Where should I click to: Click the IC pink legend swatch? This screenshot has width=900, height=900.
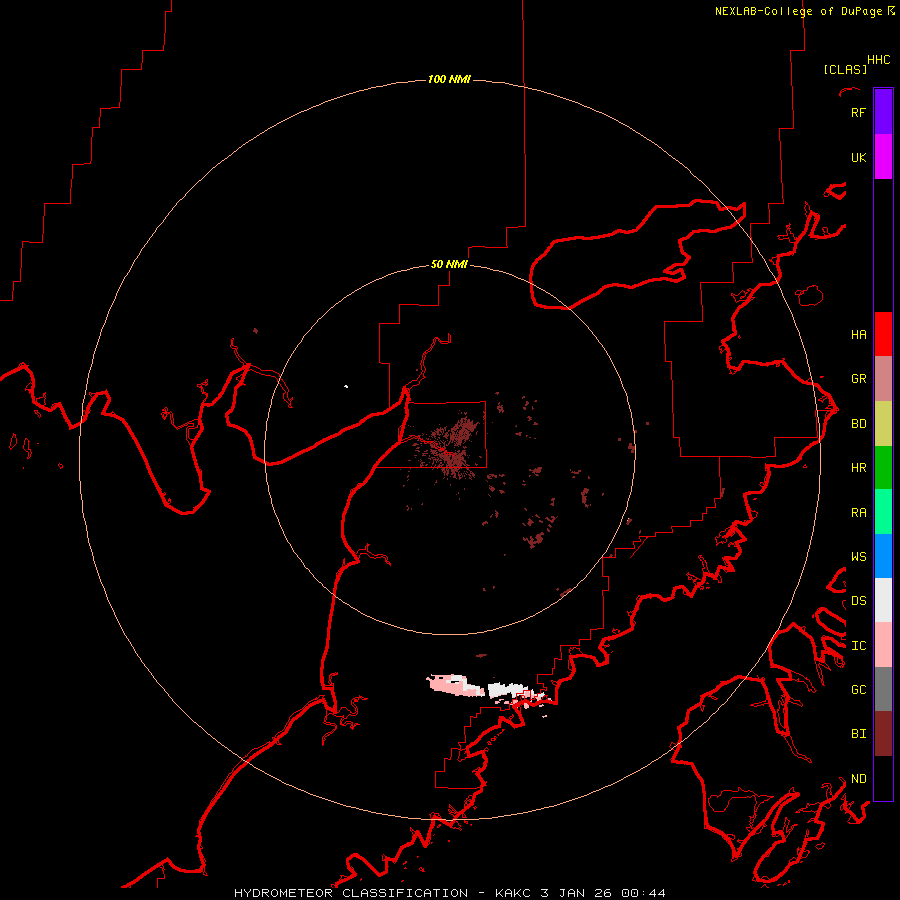[x=883, y=645]
